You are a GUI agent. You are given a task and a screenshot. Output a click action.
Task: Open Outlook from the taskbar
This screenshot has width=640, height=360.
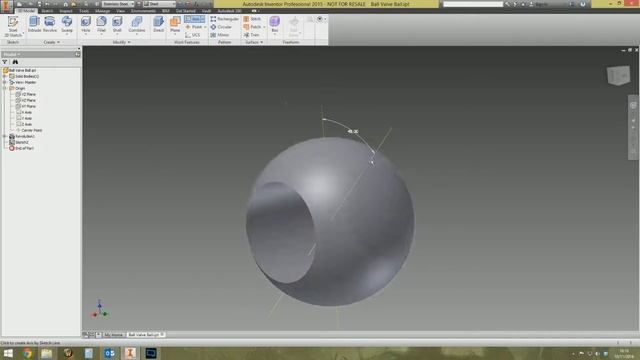click(x=109, y=353)
